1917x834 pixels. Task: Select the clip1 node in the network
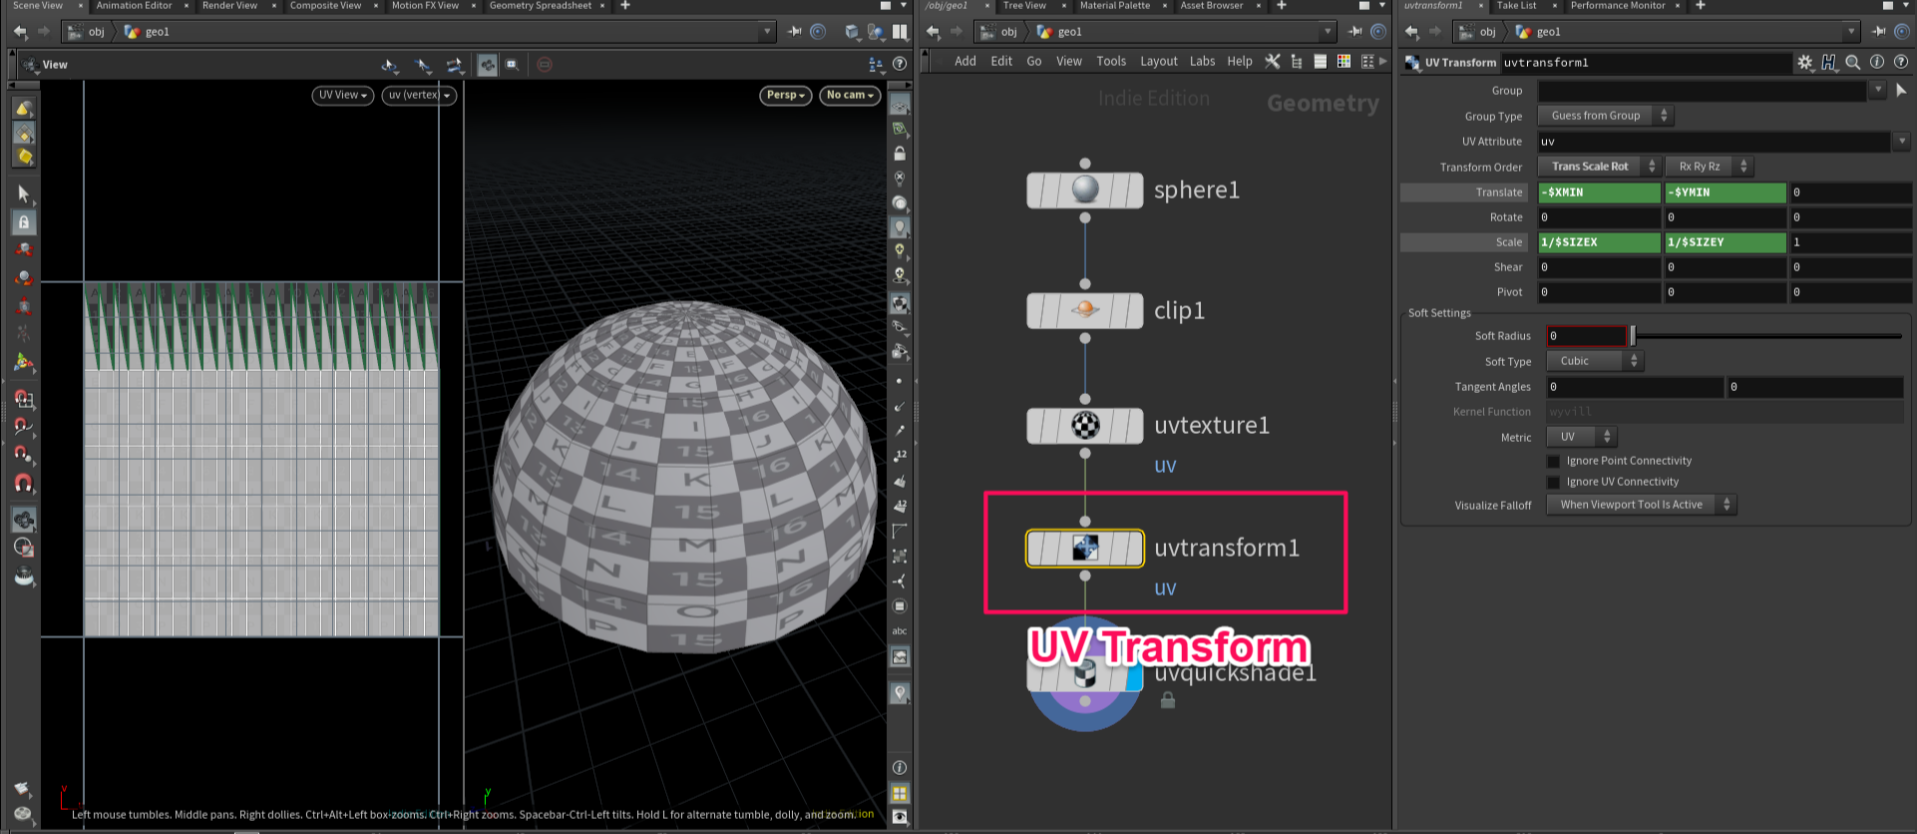[1085, 311]
